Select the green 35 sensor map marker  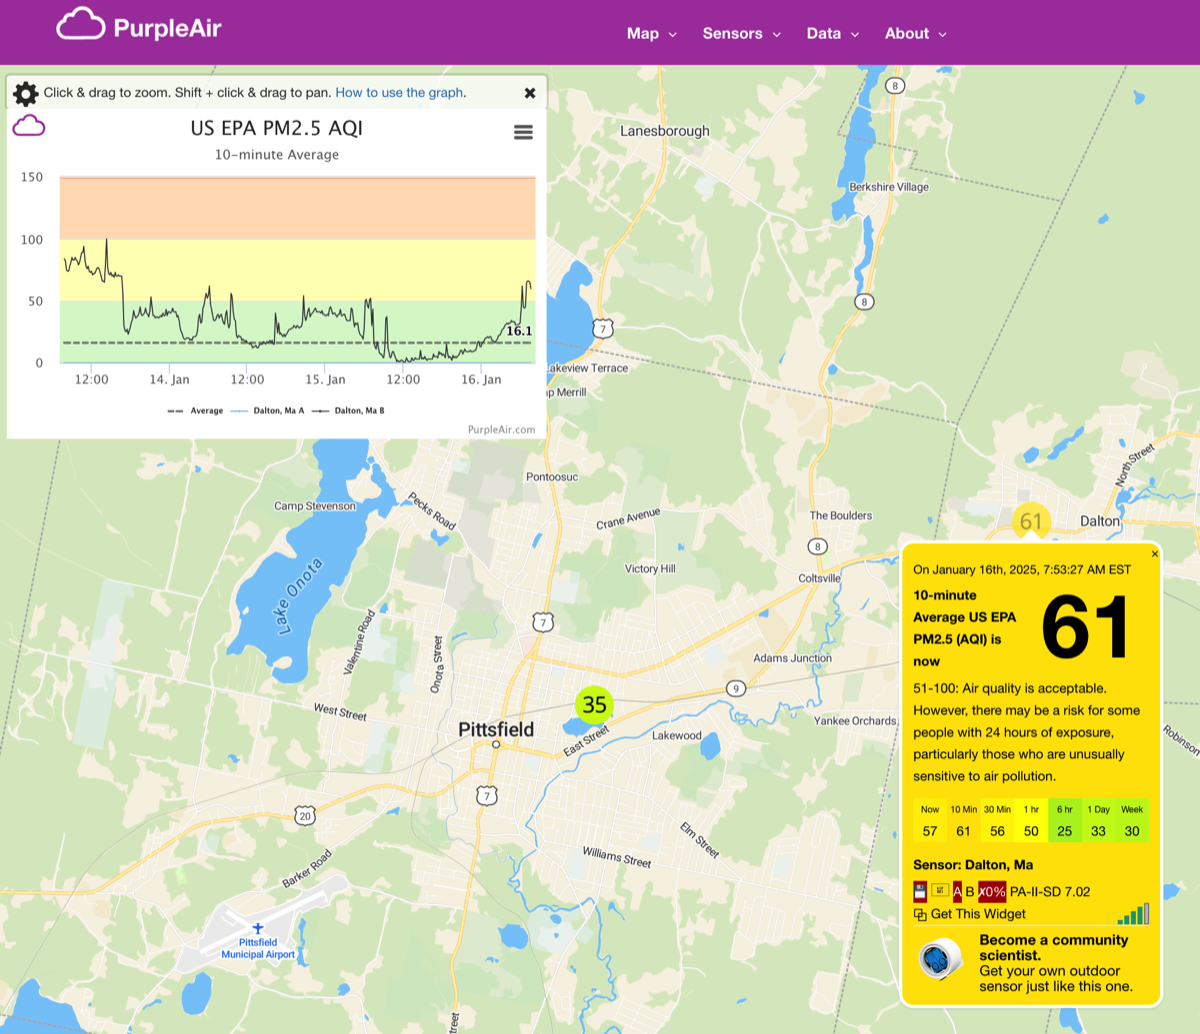point(594,705)
